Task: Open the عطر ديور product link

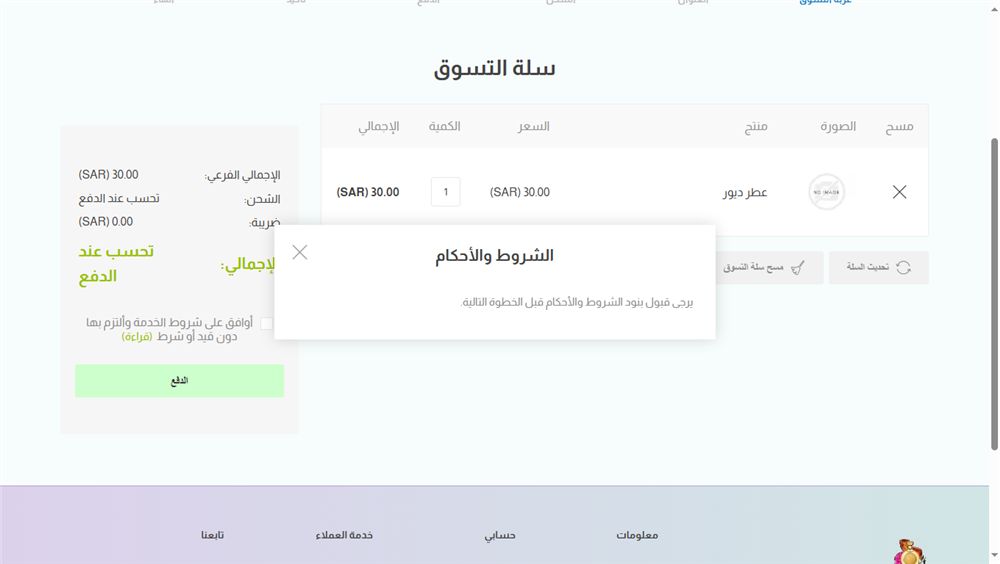Action: point(745,192)
